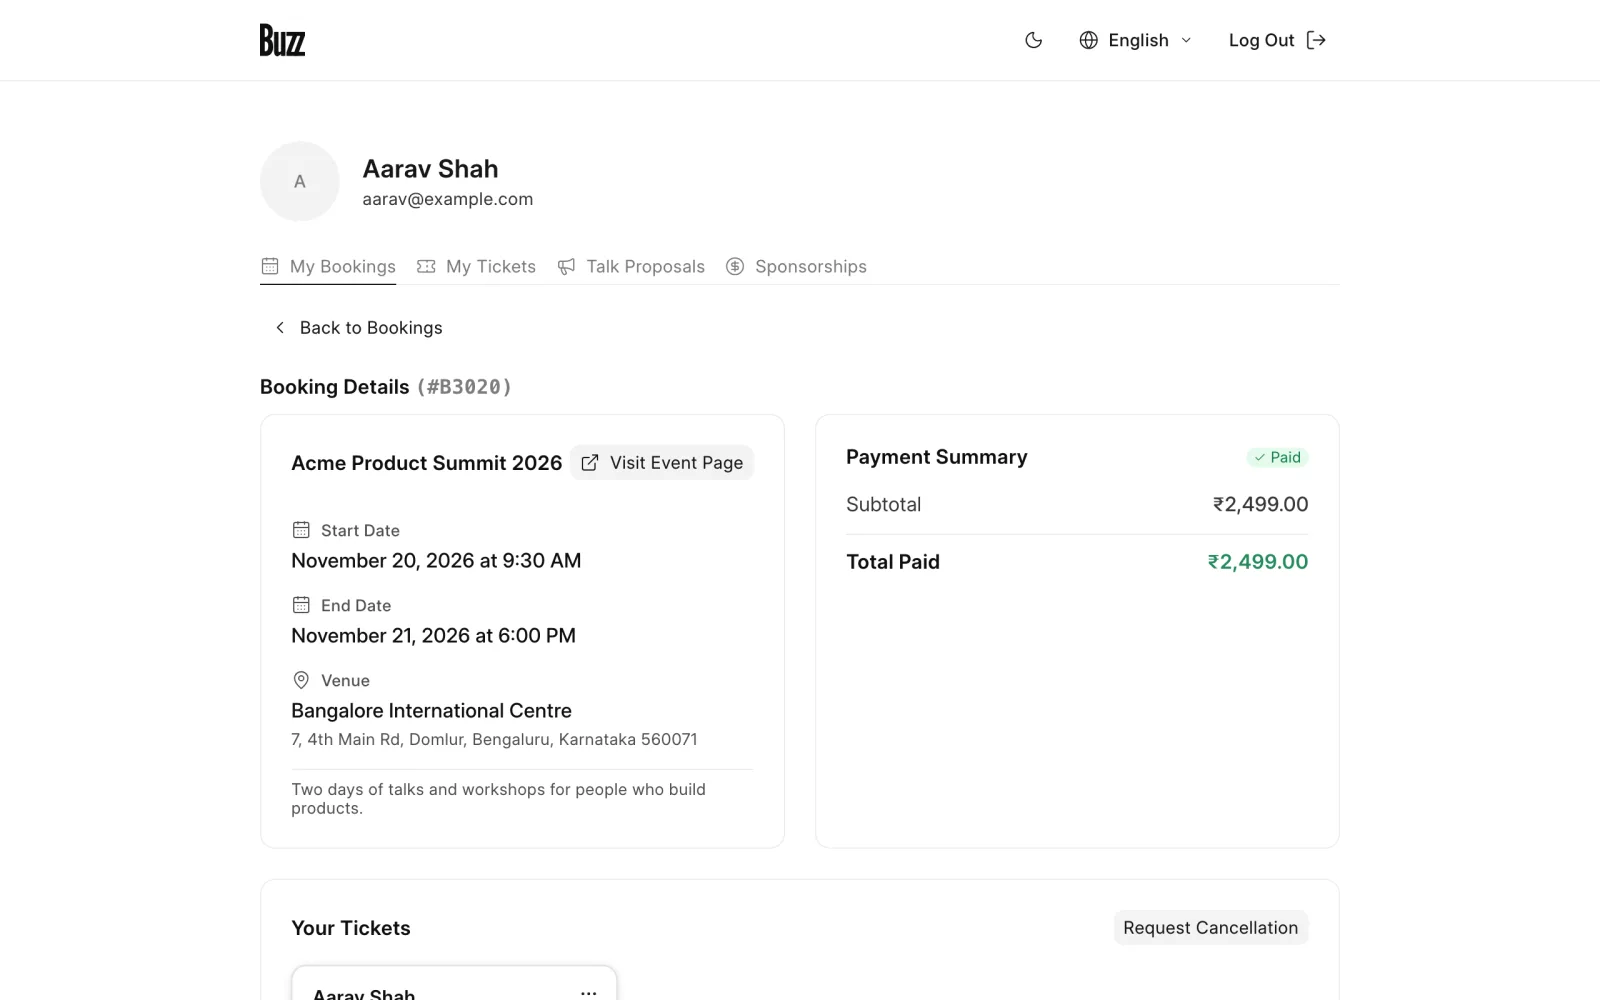1600x1000 pixels.
Task: Click the Venue location pin icon
Action: pos(301,680)
